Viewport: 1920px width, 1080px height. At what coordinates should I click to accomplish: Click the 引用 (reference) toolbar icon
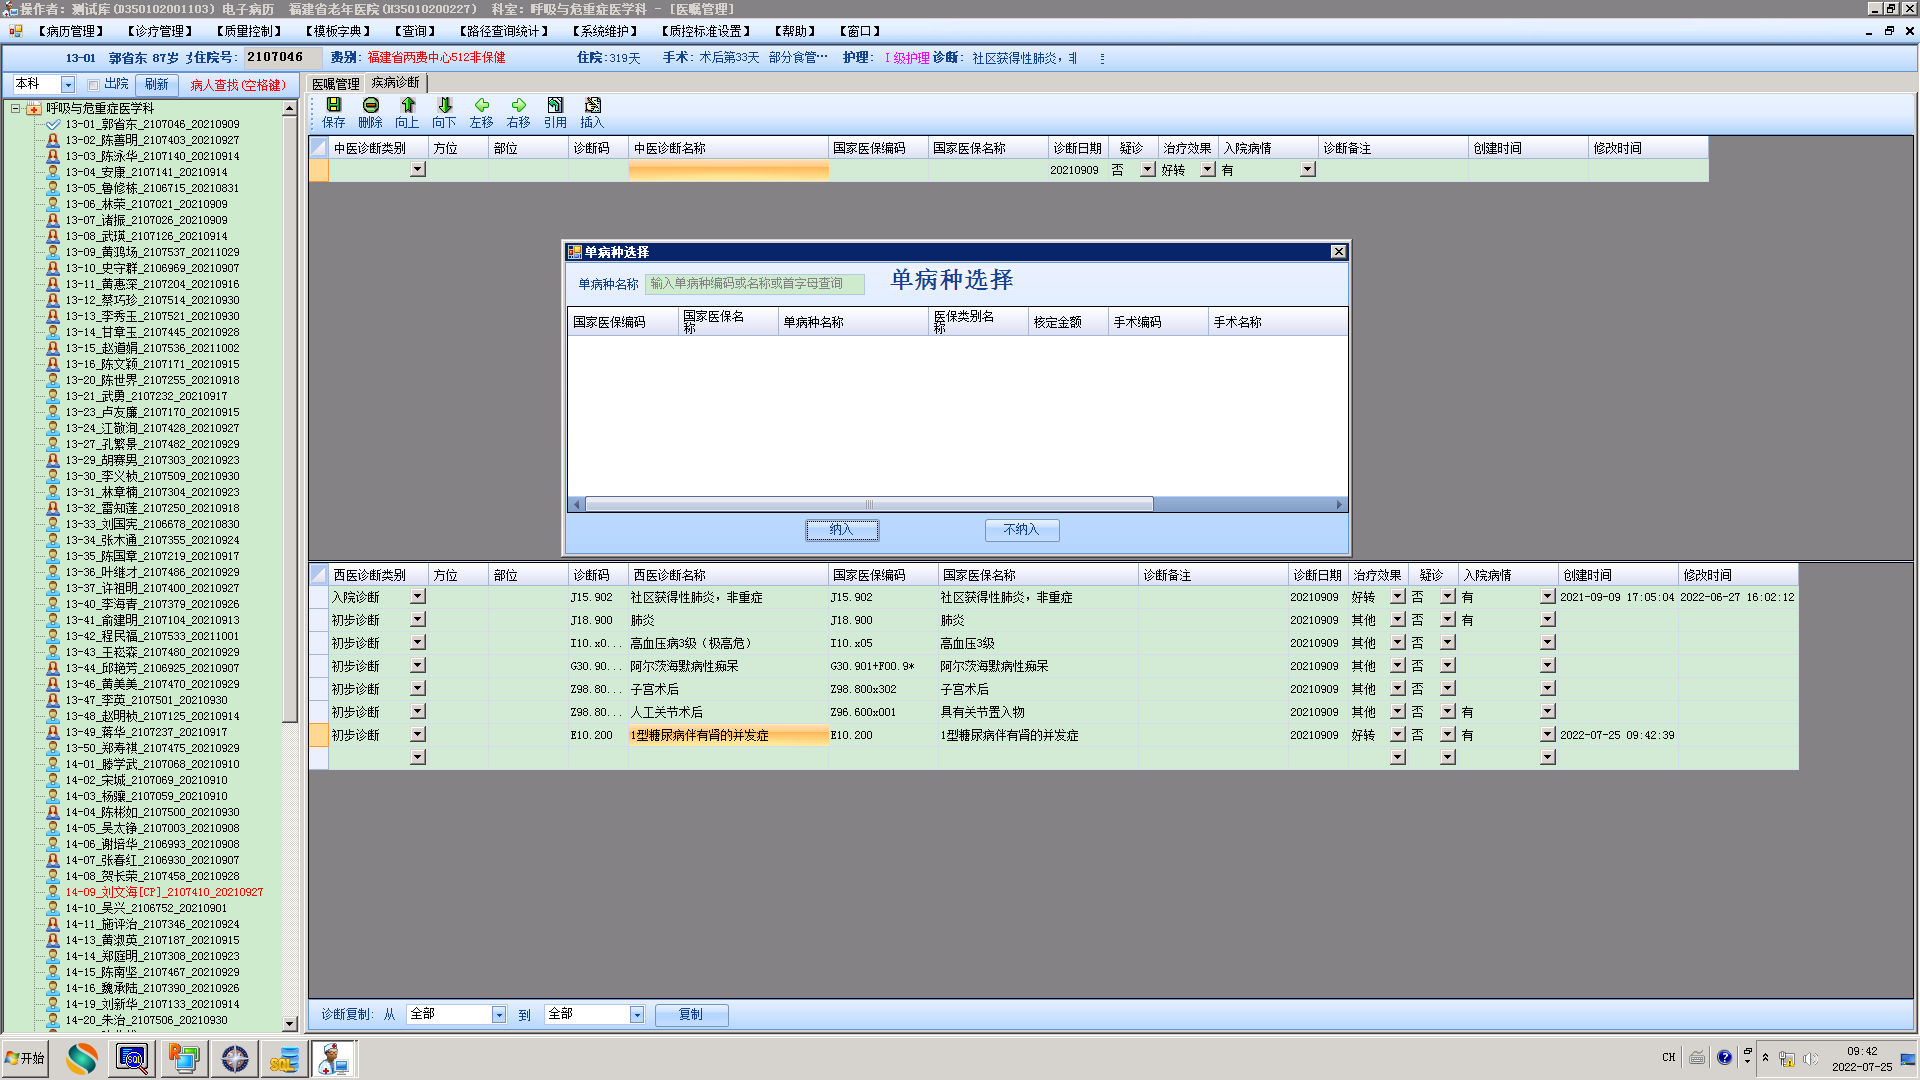click(x=555, y=105)
